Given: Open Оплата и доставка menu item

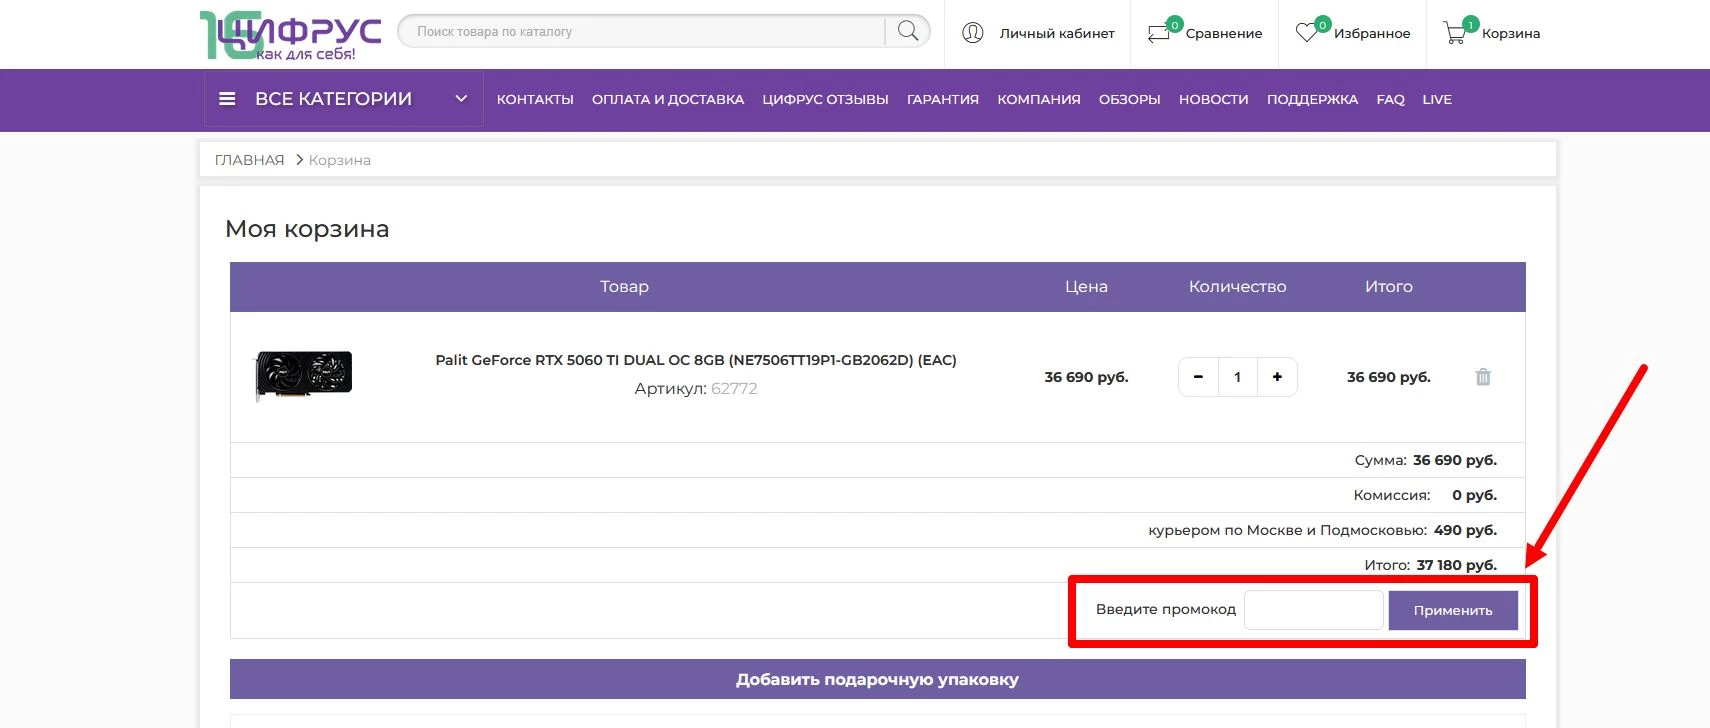Looking at the screenshot, I should (667, 99).
